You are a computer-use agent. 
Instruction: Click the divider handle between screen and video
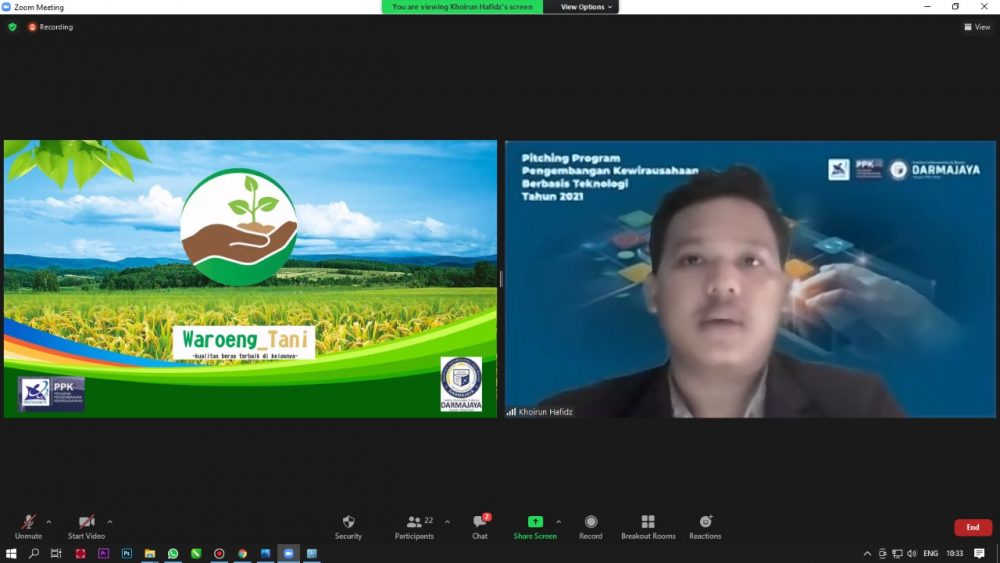tap(501, 279)
